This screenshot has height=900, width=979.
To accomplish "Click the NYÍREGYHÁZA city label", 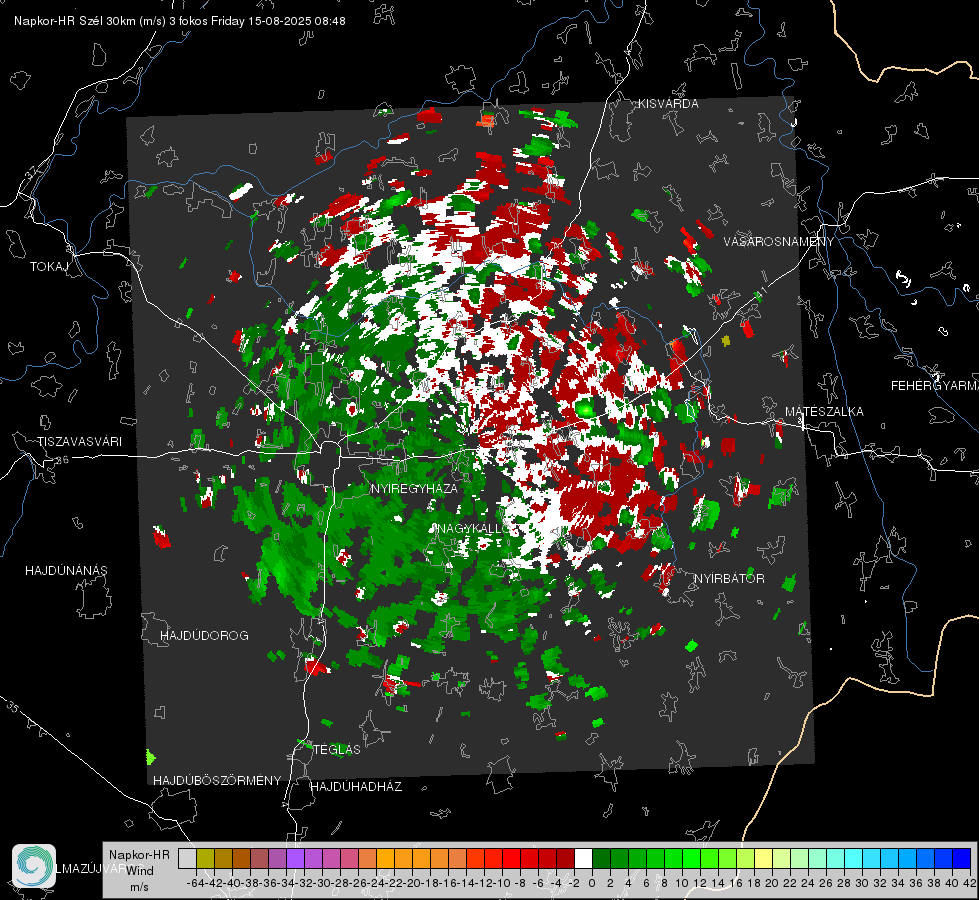I will 414,488.
